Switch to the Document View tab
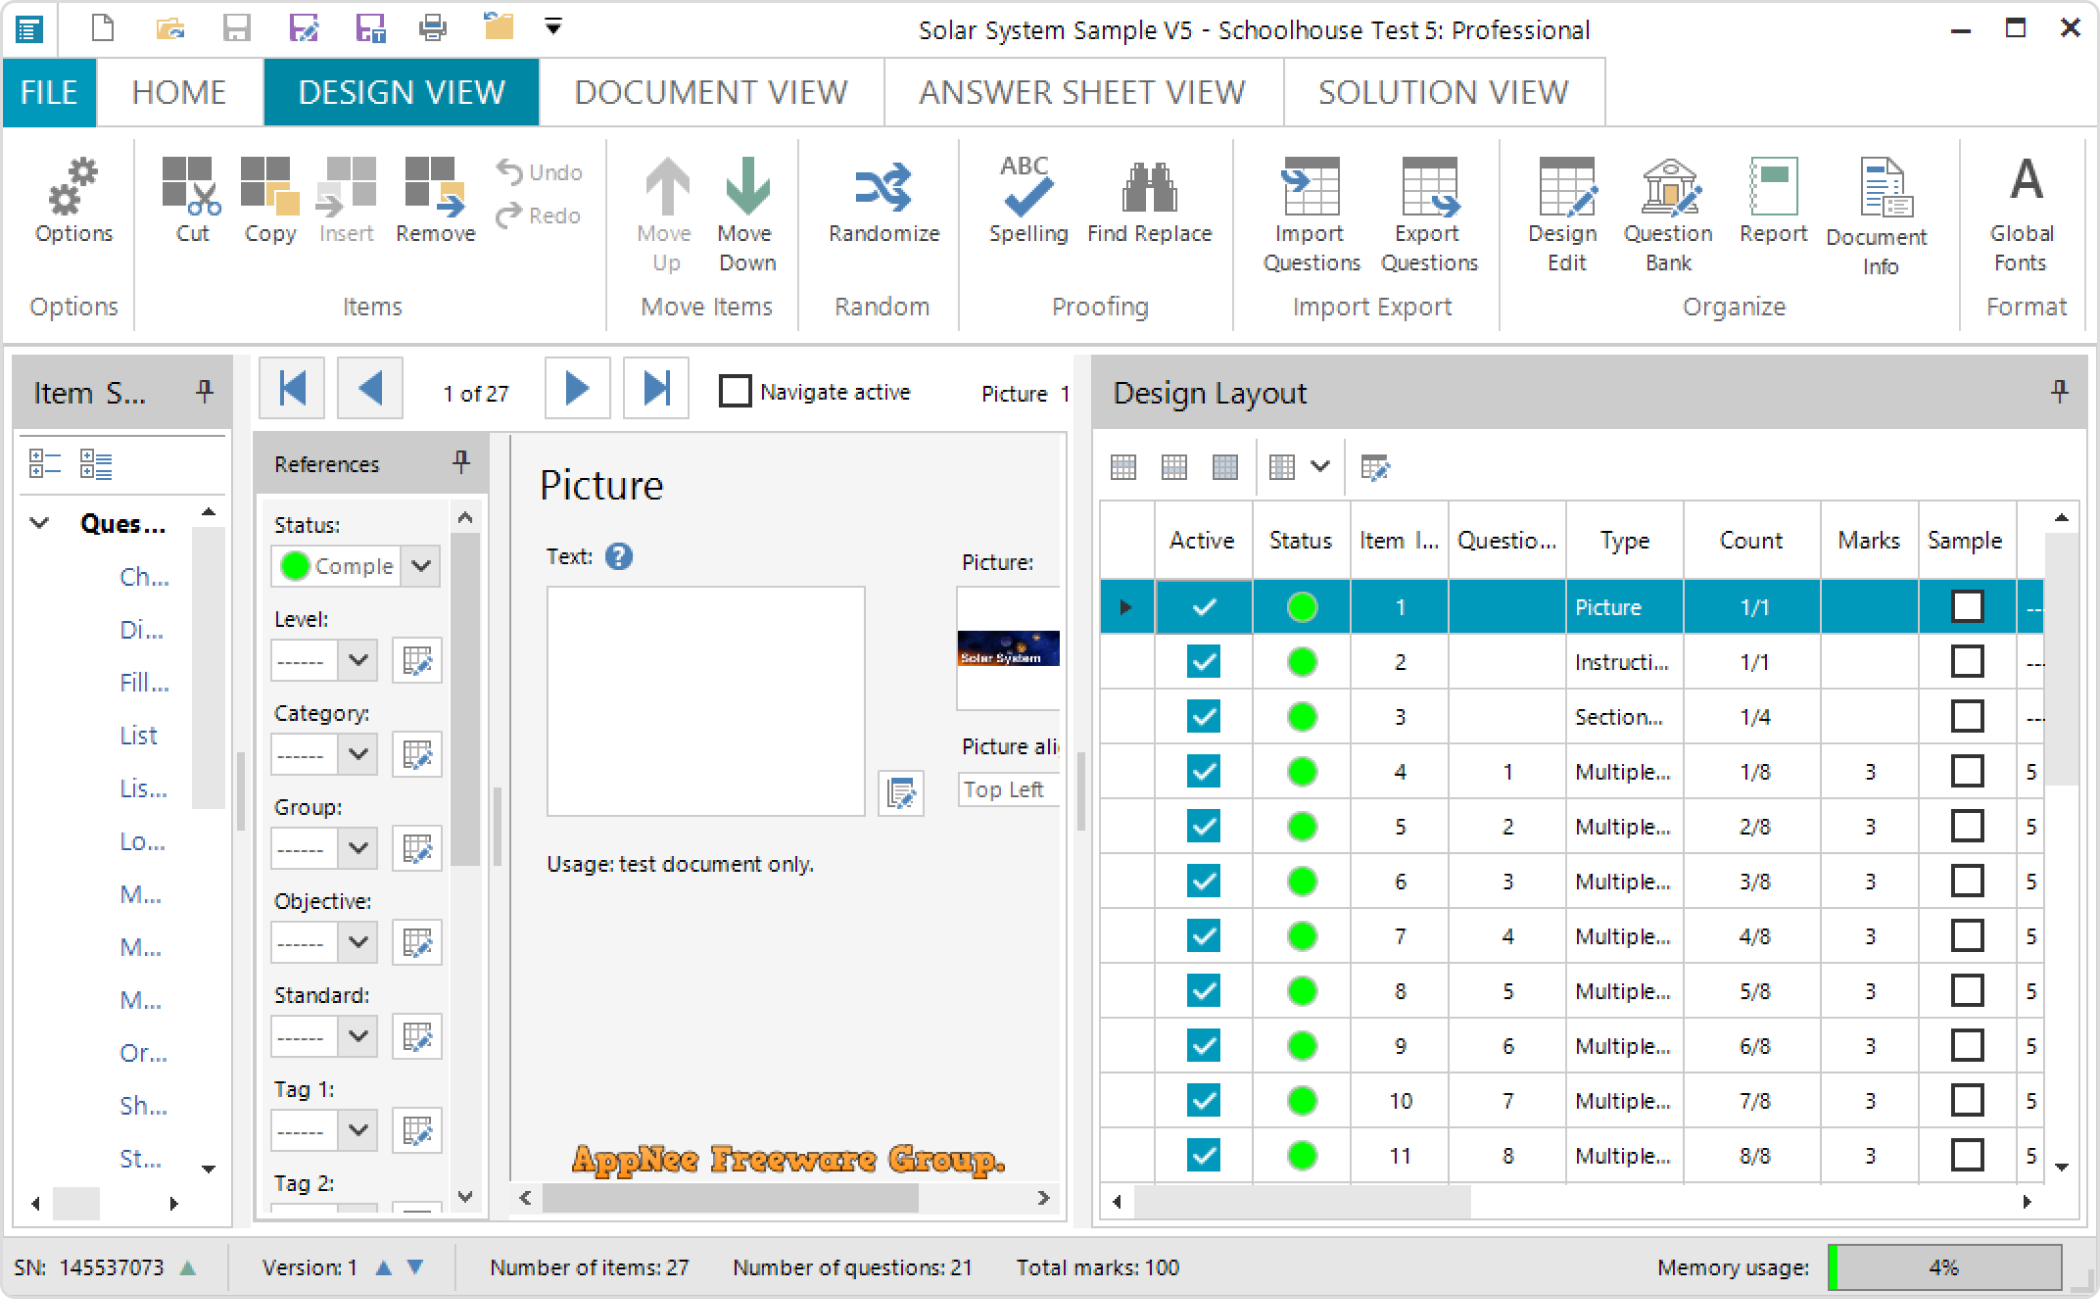The height and width of the screenshot is (1299, 2100). [711, 90]
